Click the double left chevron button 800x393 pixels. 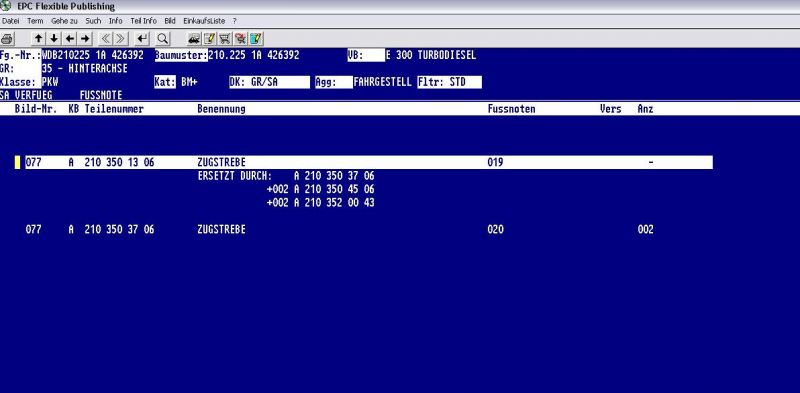pos(105,38)
